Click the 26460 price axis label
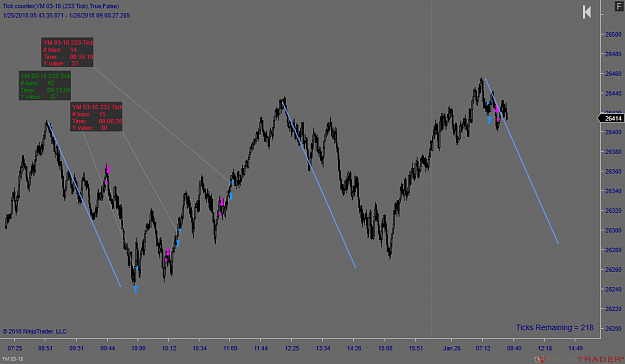The height and width of the screenshot is (364, 625). 613,74
